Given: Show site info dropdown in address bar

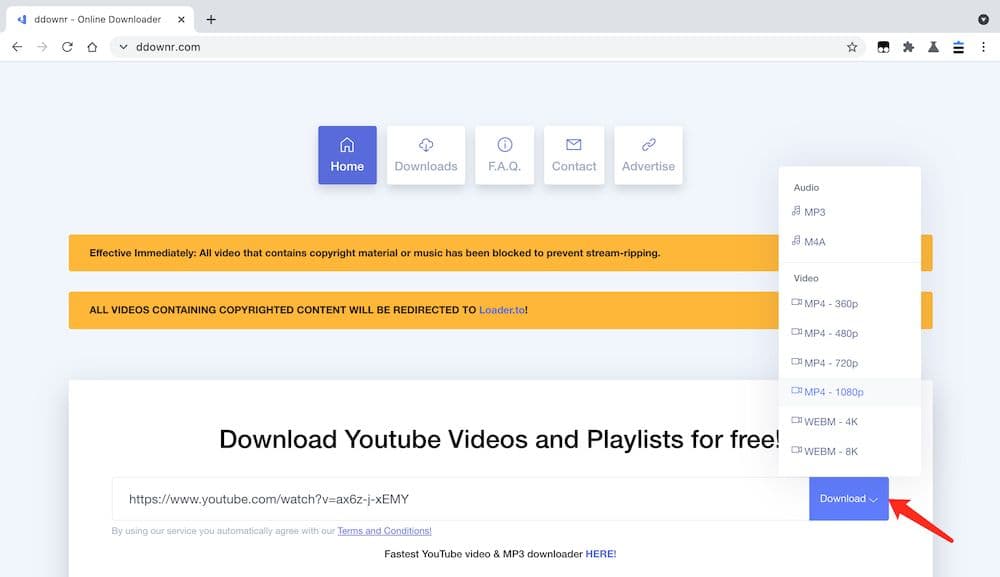Looking at the screenshot, I should pyautogui.click(x=123, y=47).
